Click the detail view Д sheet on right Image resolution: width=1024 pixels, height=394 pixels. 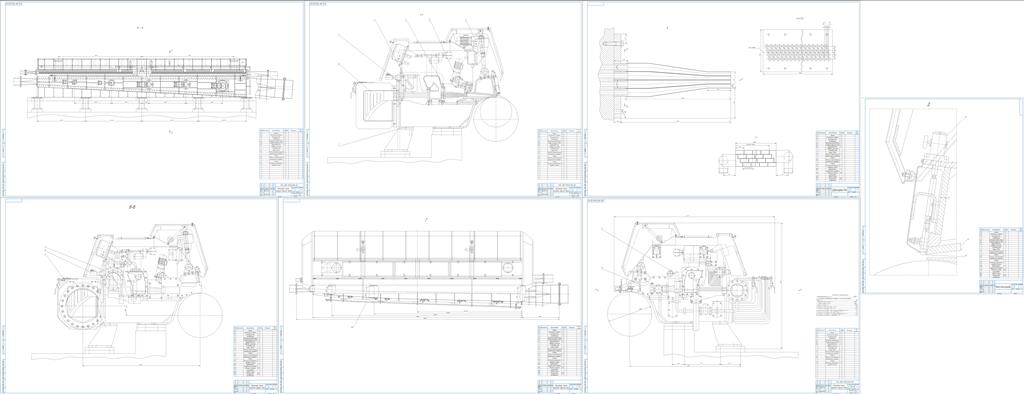(x=942, y=196)
